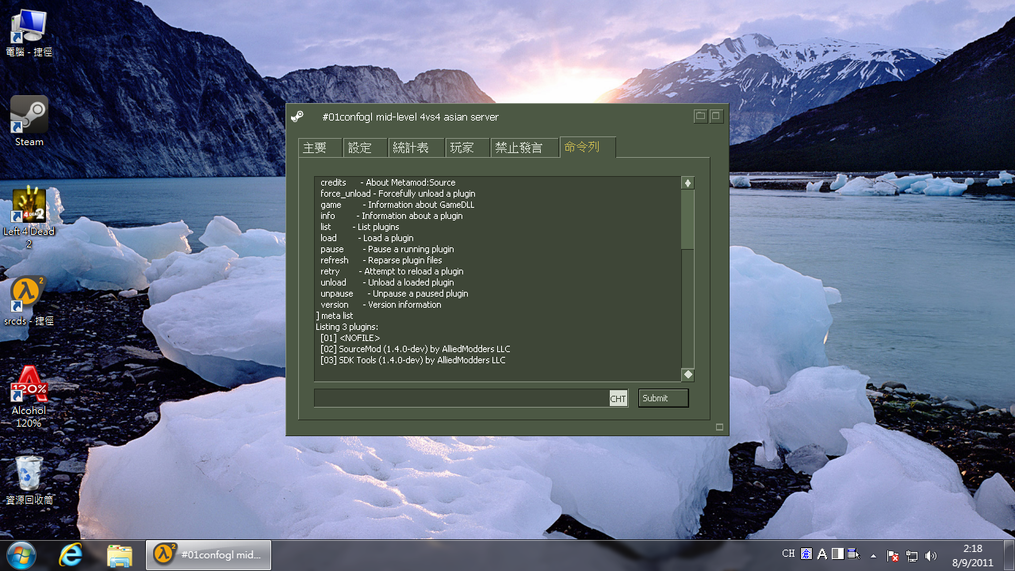This screenshot has height=571, width=1015.
Task: Open the Windows Start menu
Action: (21, 555)
